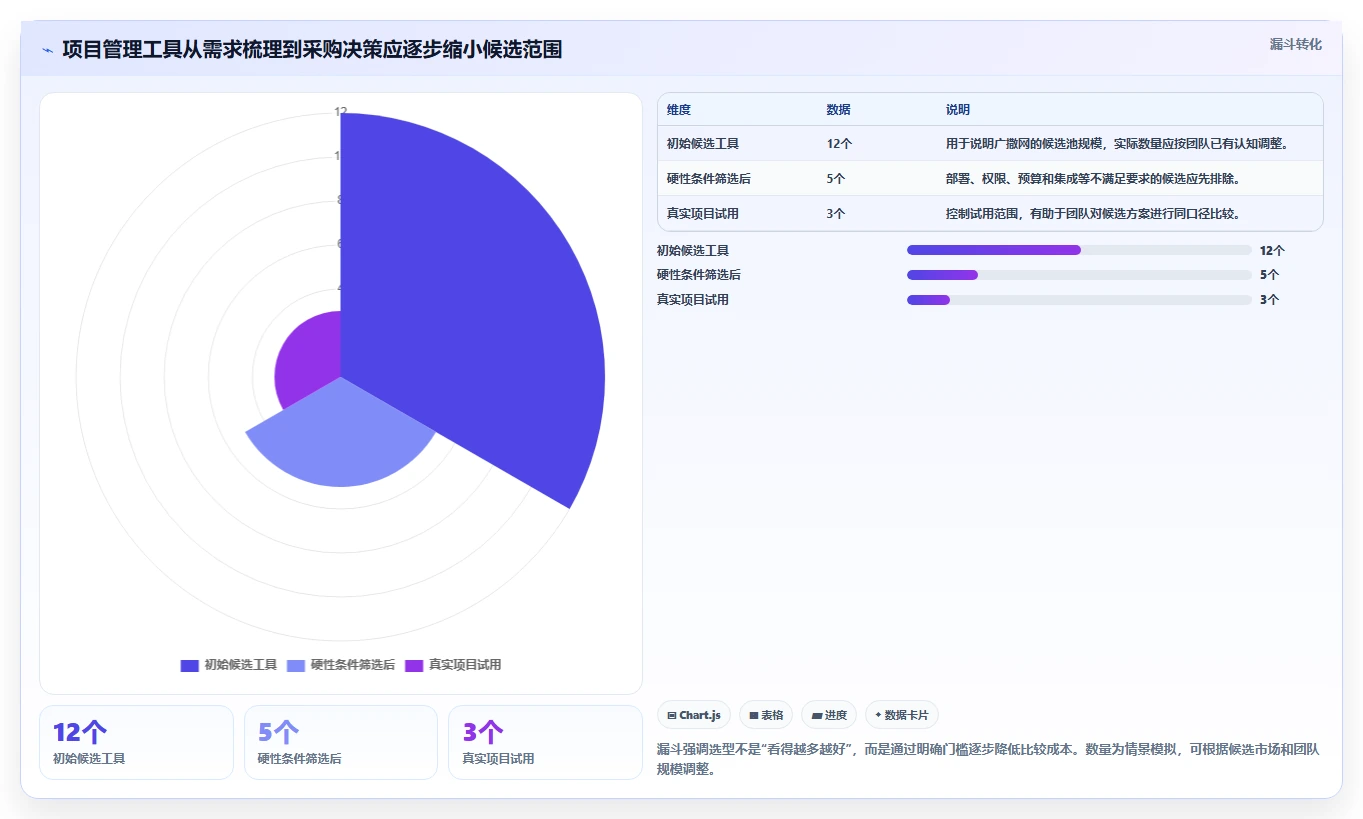Click the 说明 column header
The image size is (1363, 819).
coord(958,110)
